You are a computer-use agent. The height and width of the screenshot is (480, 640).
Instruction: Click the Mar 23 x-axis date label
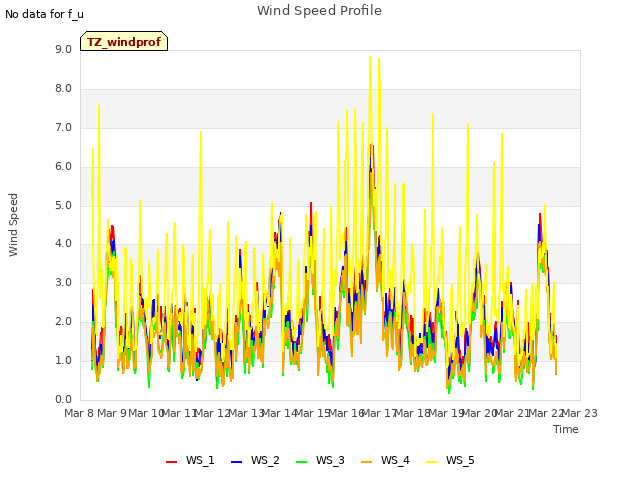[580, 413]
